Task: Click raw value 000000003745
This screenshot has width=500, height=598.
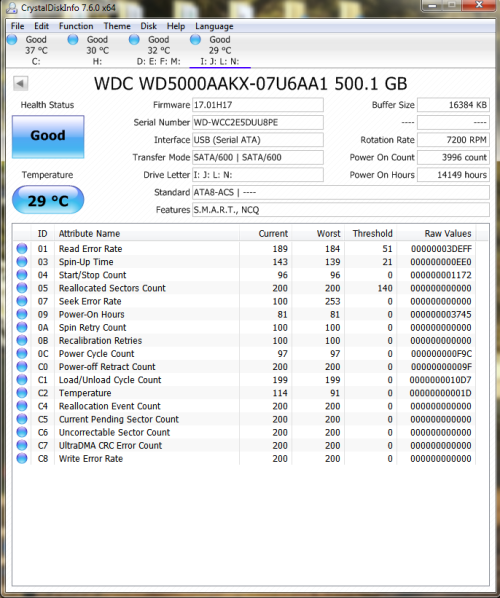Action: [x=441, y=314]
